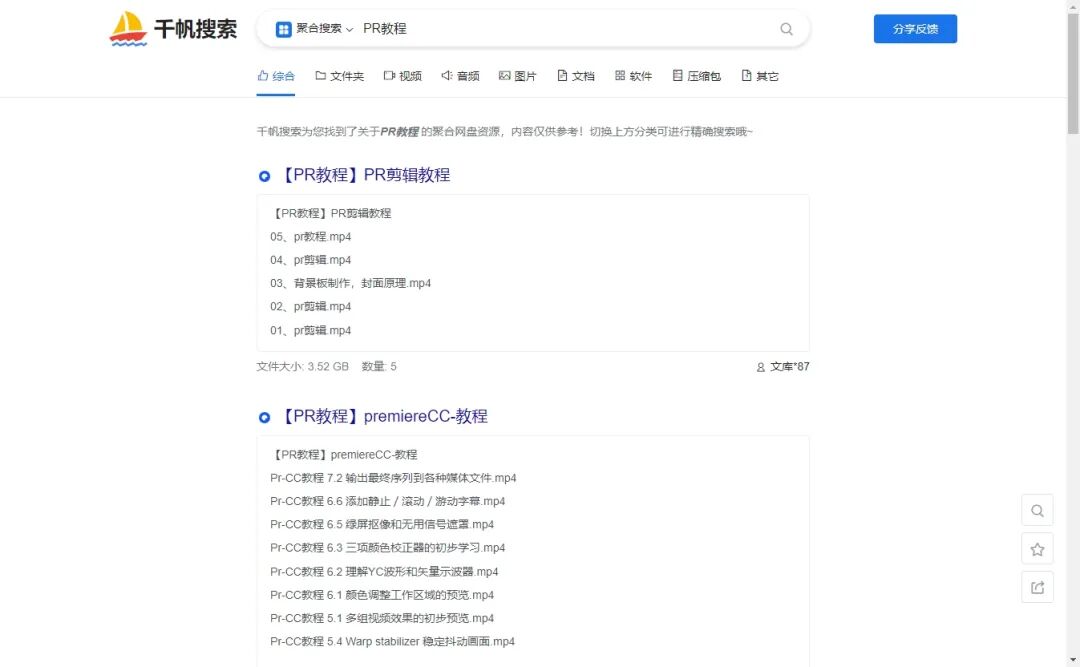
Task: Click the uploader name 文库*87
Action: coord(789,367)
